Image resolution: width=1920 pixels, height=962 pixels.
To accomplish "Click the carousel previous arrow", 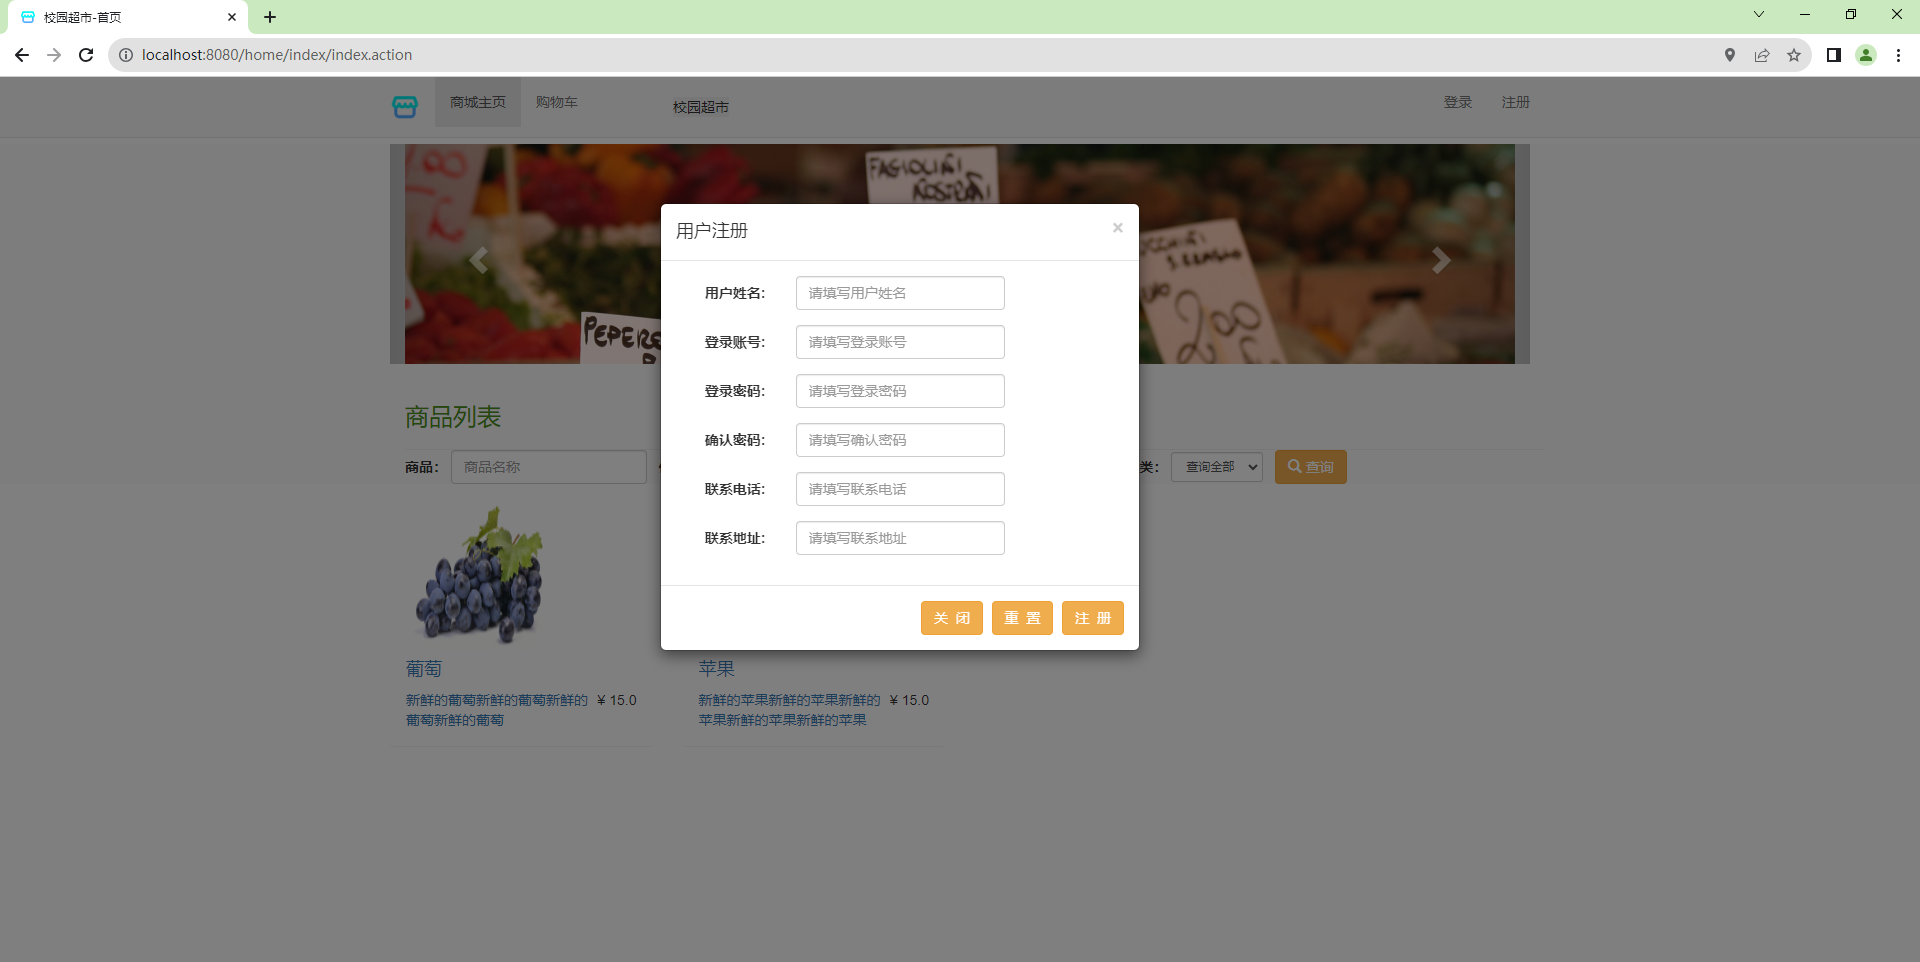I will [478, 260].
